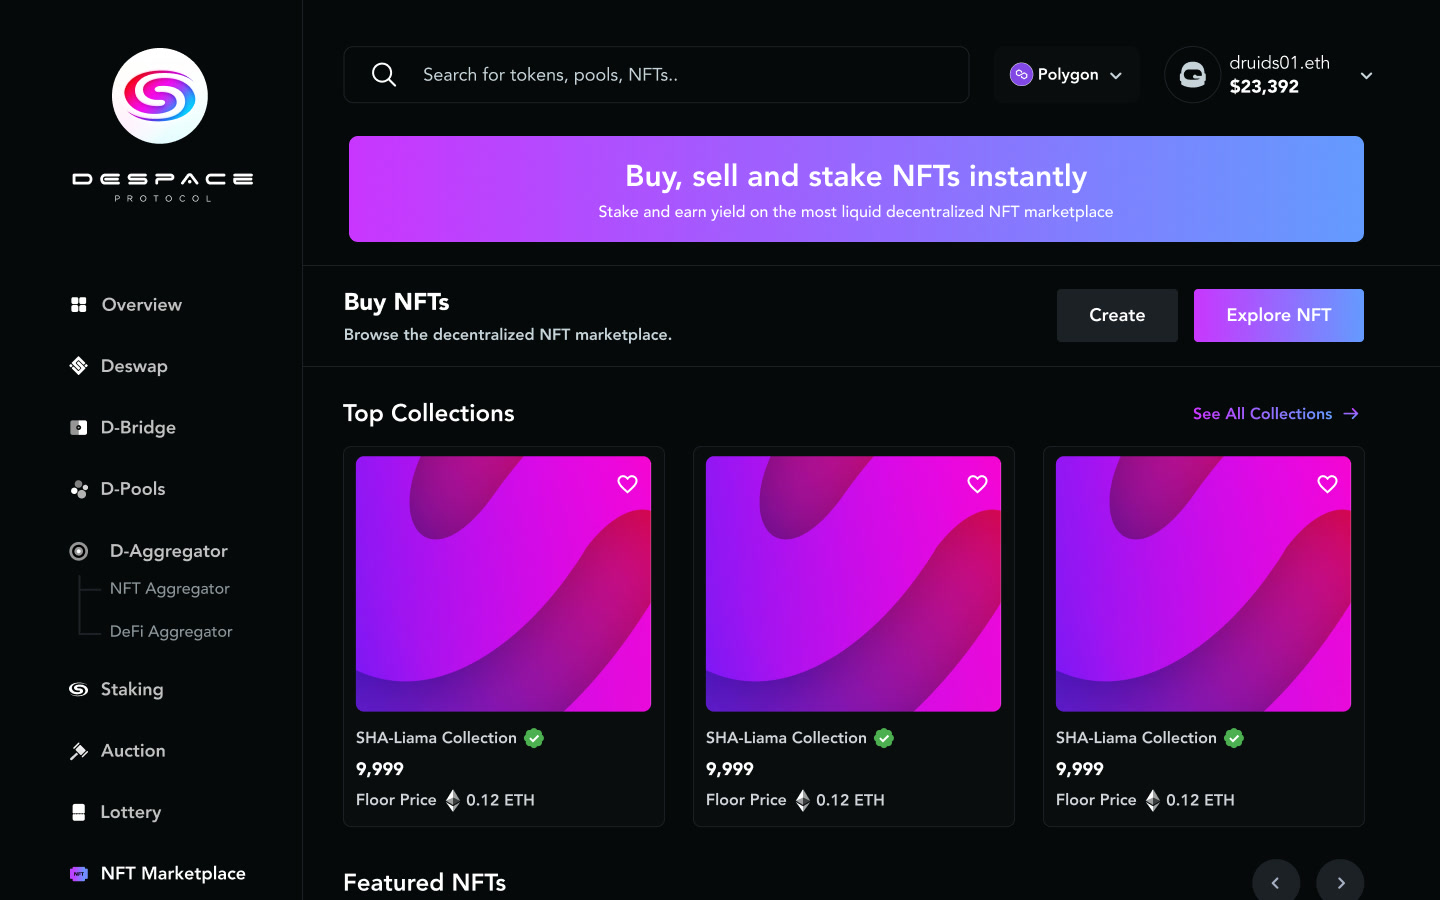Favorite the second SHA-Liama collection card
Viewport: 1440px width, 900px height.
click(977, 484)
